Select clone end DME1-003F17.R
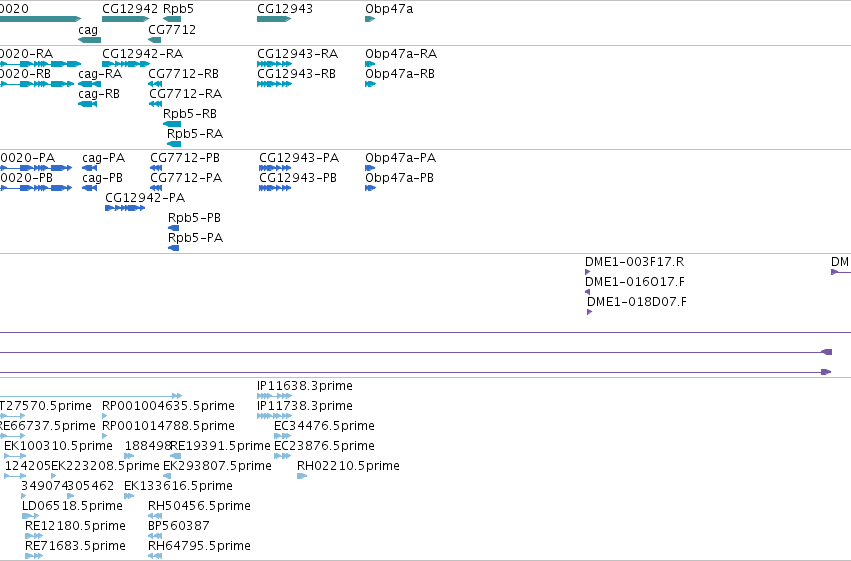This screenshot has height=561, width=851. (x=634, y=262)
